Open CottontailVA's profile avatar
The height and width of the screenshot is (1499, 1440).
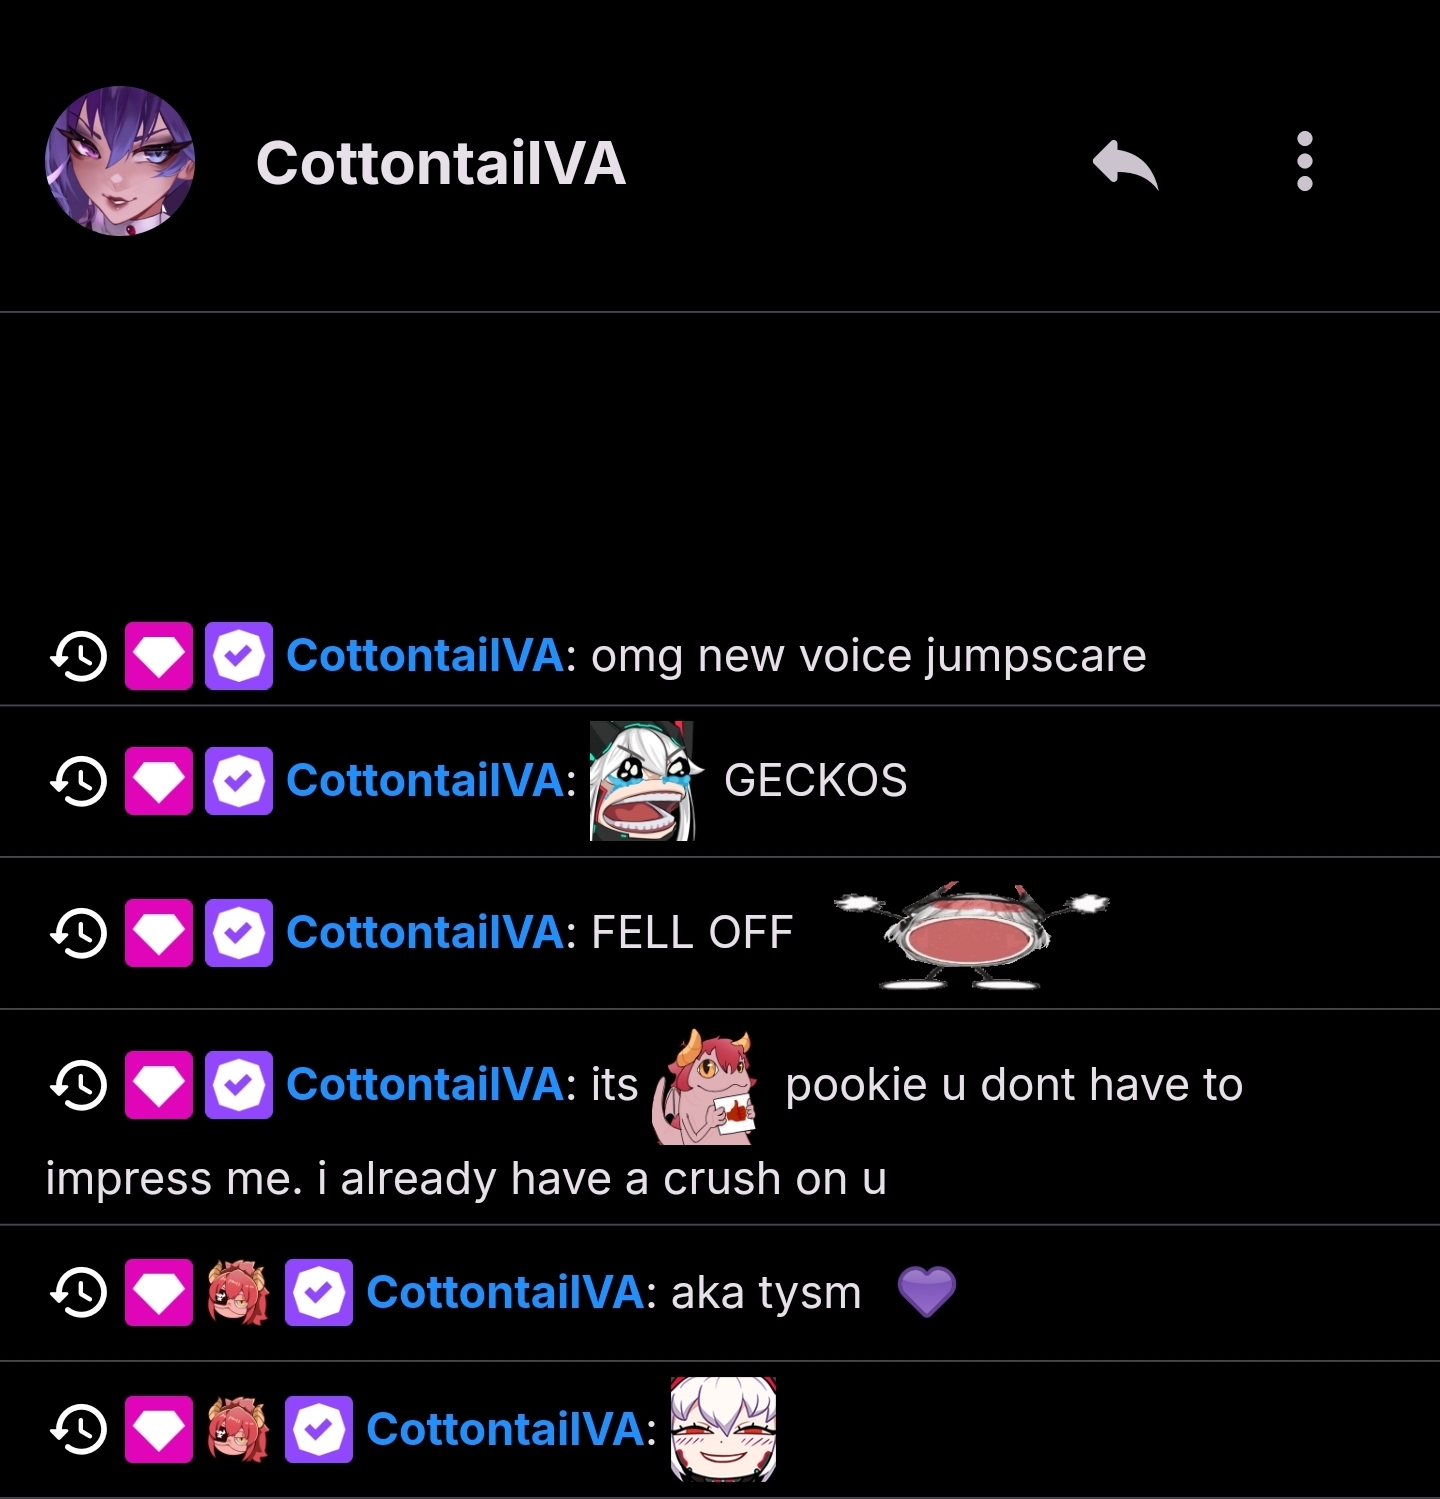tap(120, 161)
